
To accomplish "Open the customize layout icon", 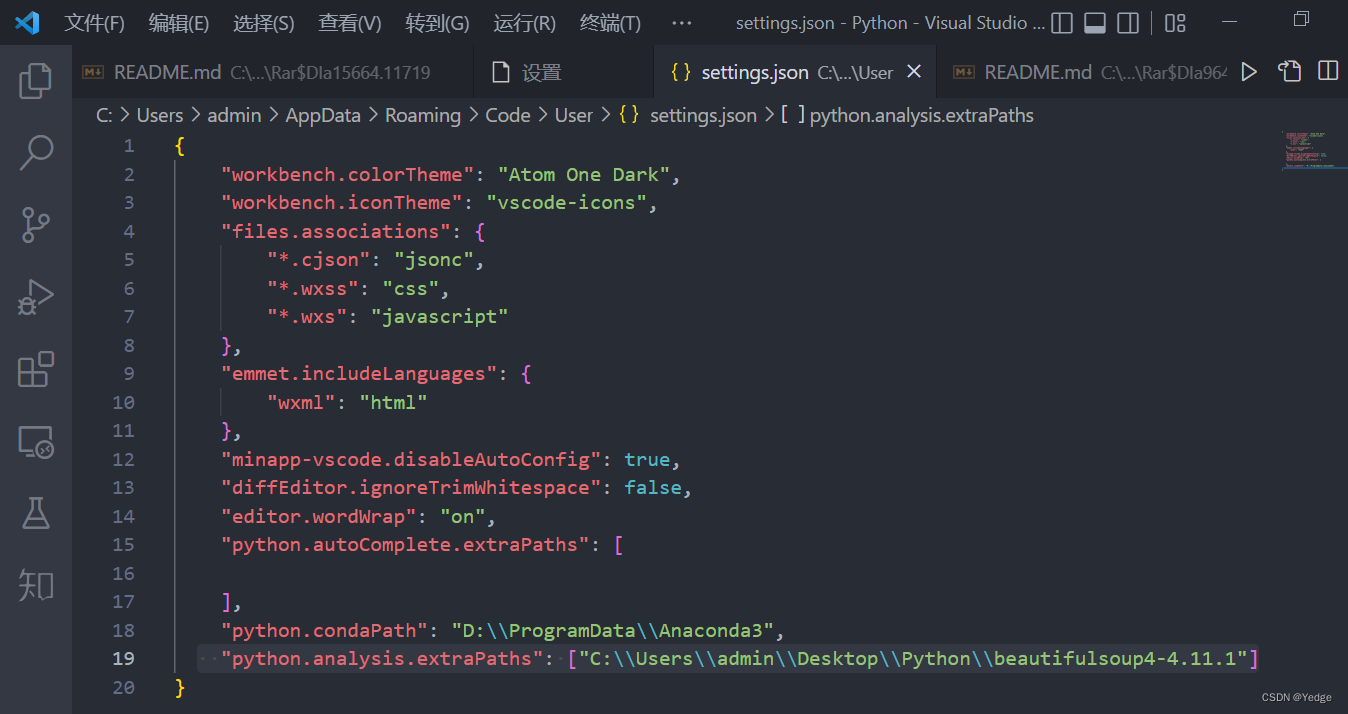I will [1176, 23].
